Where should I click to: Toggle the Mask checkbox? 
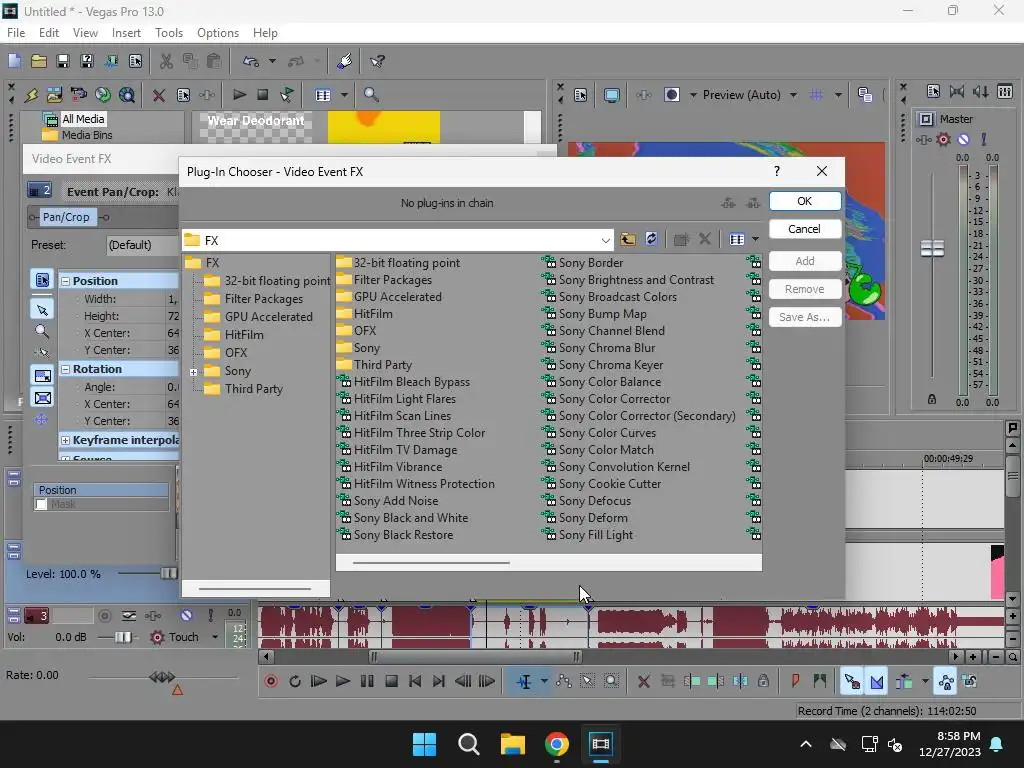click(42, 504)
